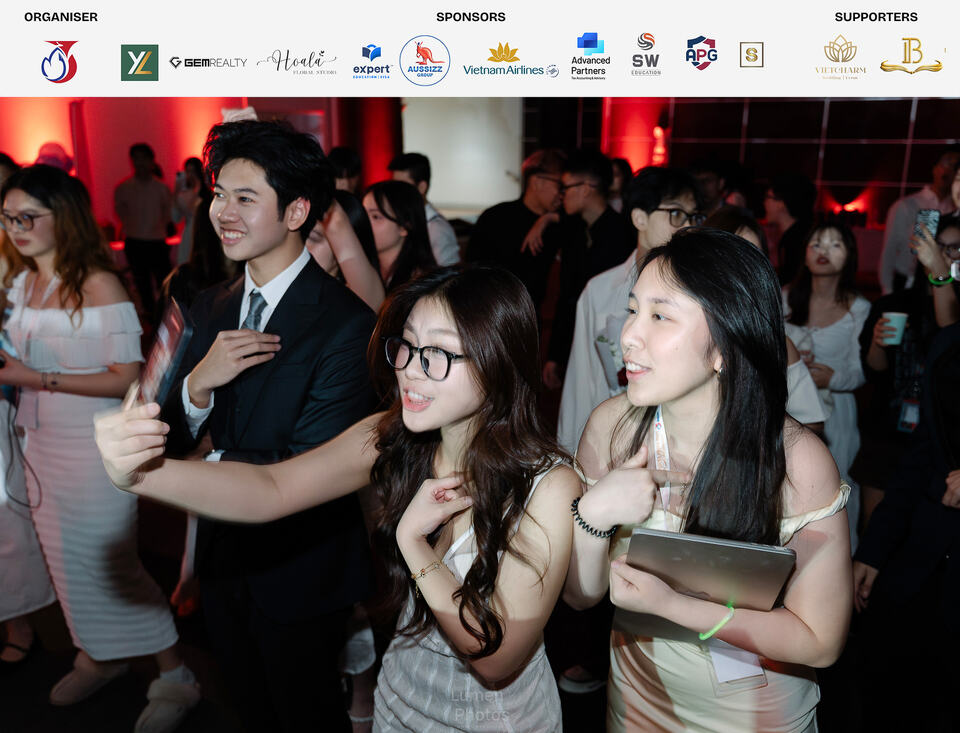The width and height of the screenshot is (960, 733).
Task: Click the SUPPORTERS heading
Action: (x=876, y=17)
